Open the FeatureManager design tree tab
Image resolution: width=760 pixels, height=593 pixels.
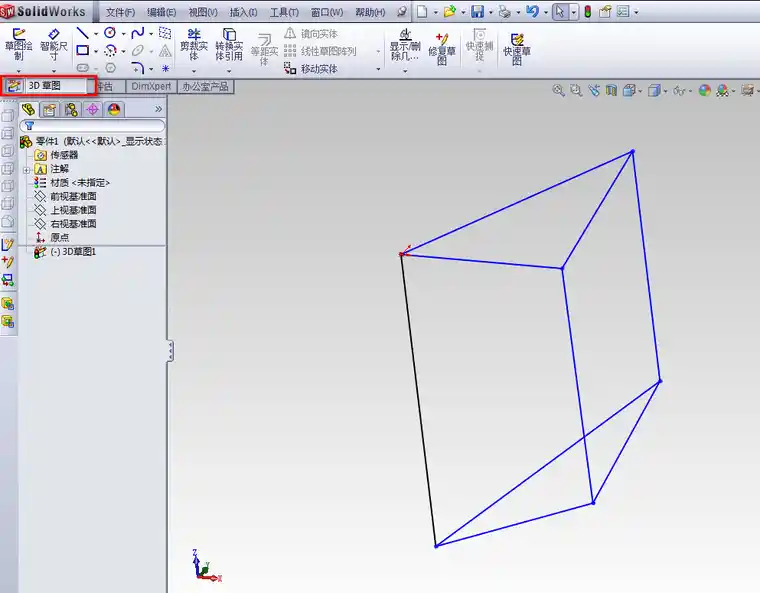(28, 110)
